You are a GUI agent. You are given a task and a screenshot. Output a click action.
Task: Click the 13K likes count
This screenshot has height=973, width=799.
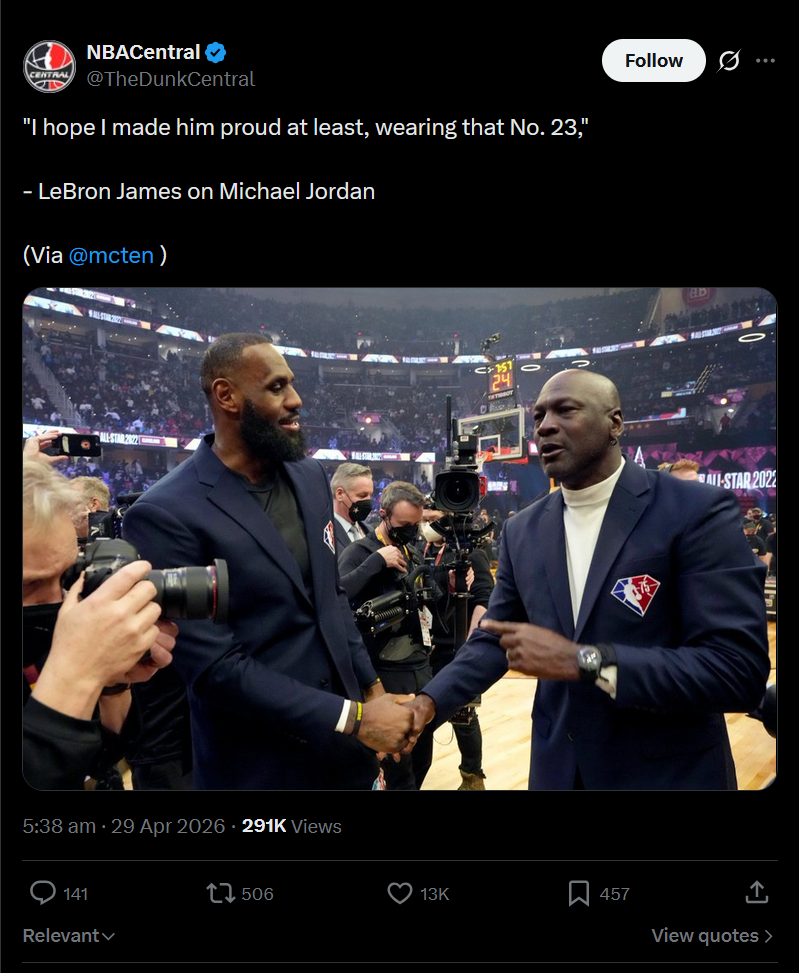click(434, 894)
